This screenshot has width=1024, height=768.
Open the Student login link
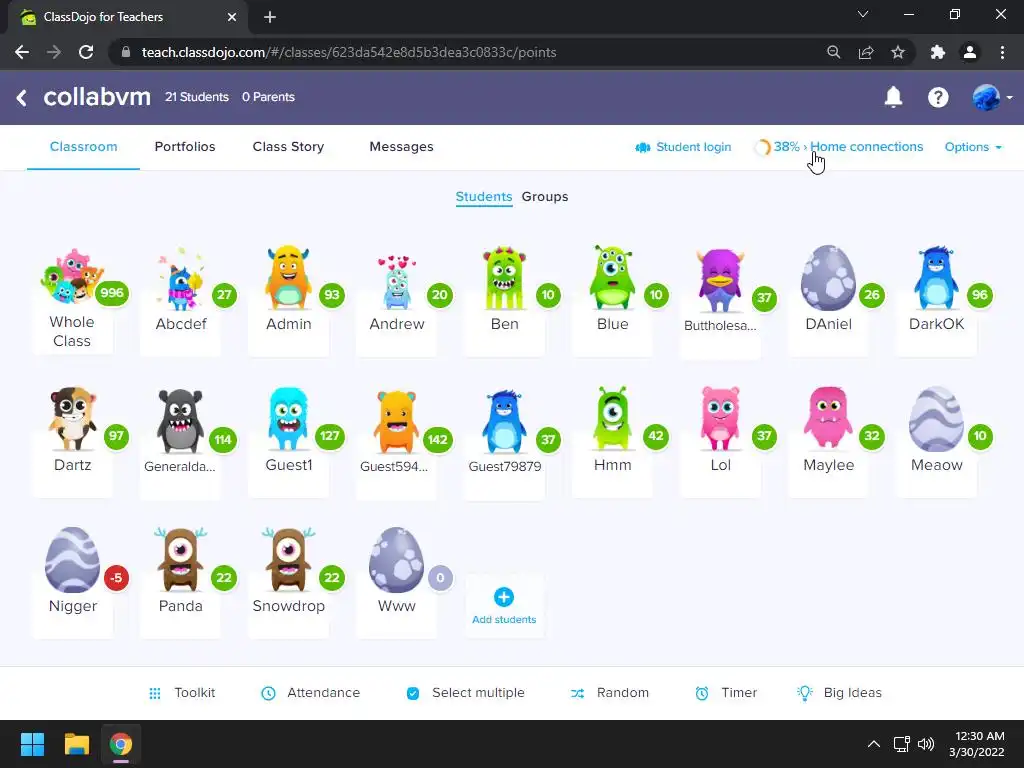(x=683, y=147)
